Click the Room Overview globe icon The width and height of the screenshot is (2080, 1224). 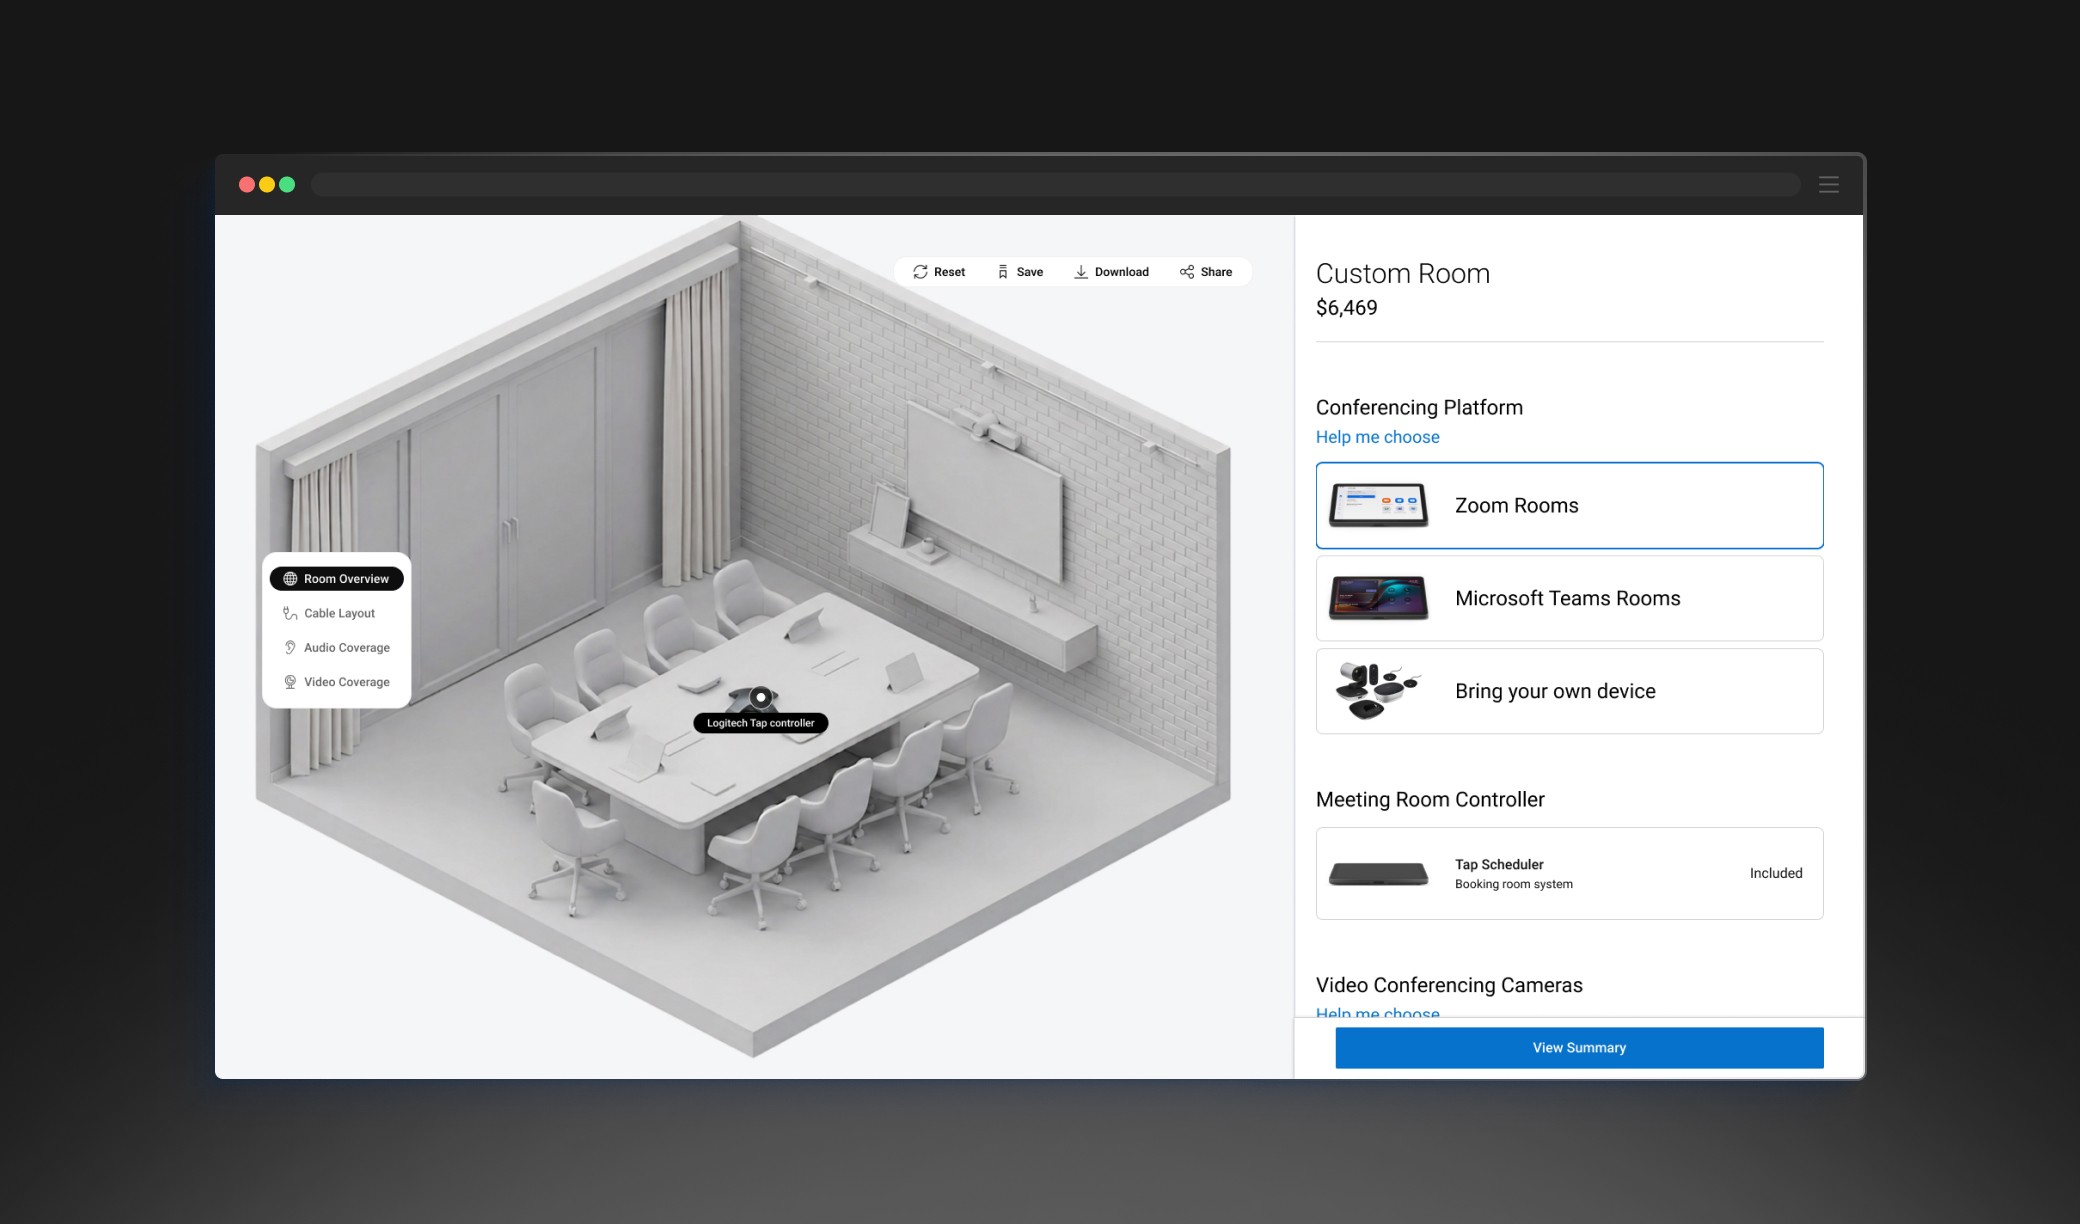pos(290,579)
